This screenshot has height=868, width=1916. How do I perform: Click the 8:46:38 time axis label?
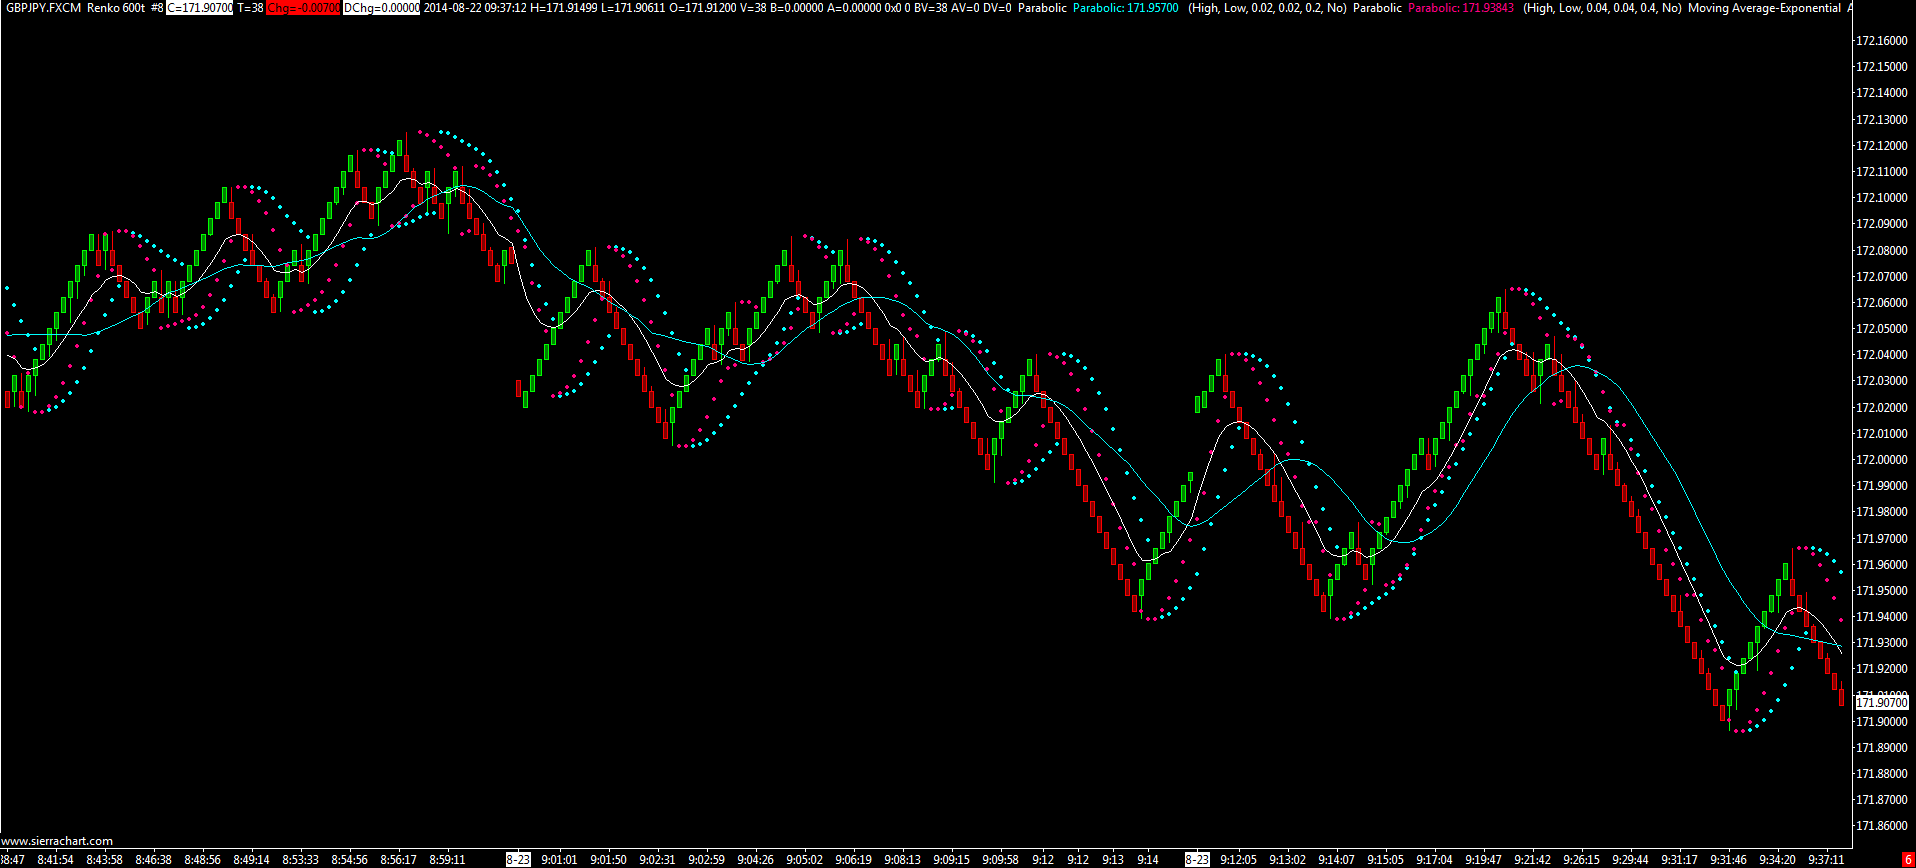(x=153, y=860)
